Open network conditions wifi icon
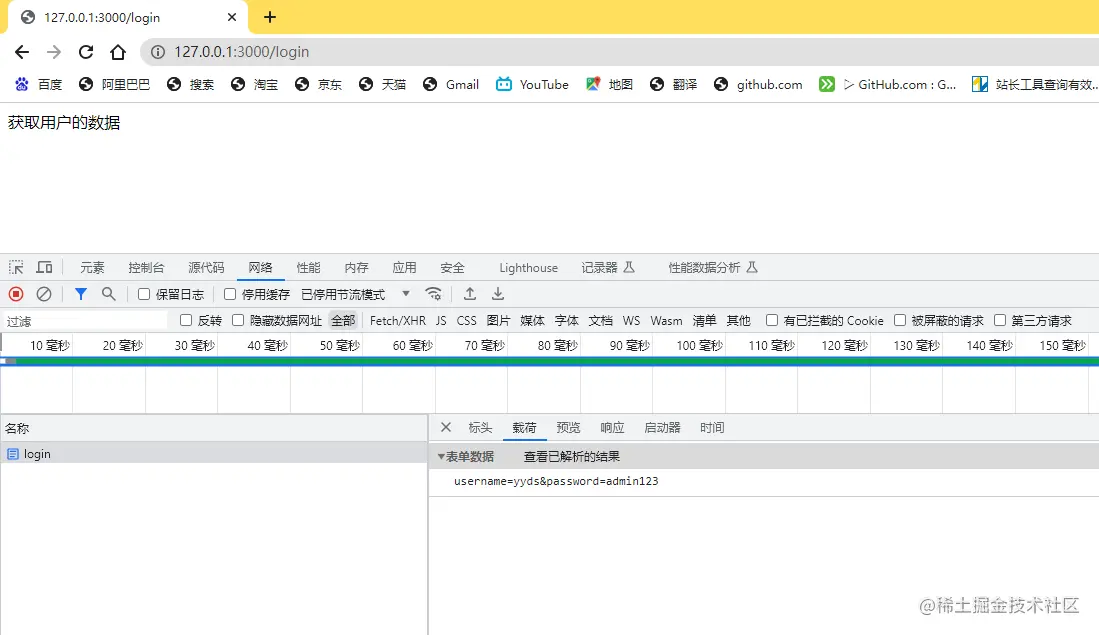This screenshot has width=1099, height=635. point(434,294)
